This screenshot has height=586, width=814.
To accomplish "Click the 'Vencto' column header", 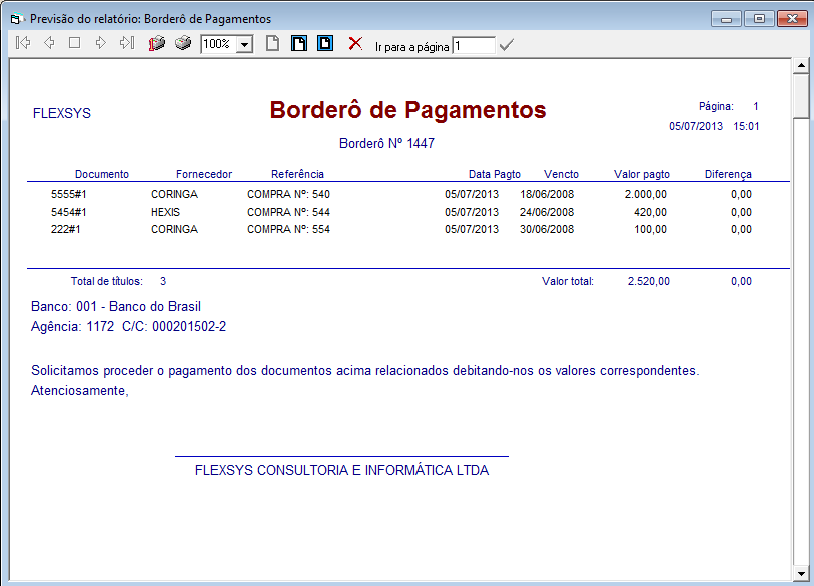I will 561,174.
